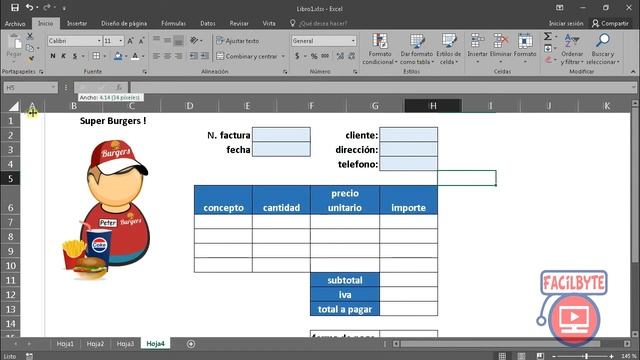Image resolution: width=640 pixels, height=360 pixels.
Task: Open the font size 11 dropdown
Action: (121, 41)
